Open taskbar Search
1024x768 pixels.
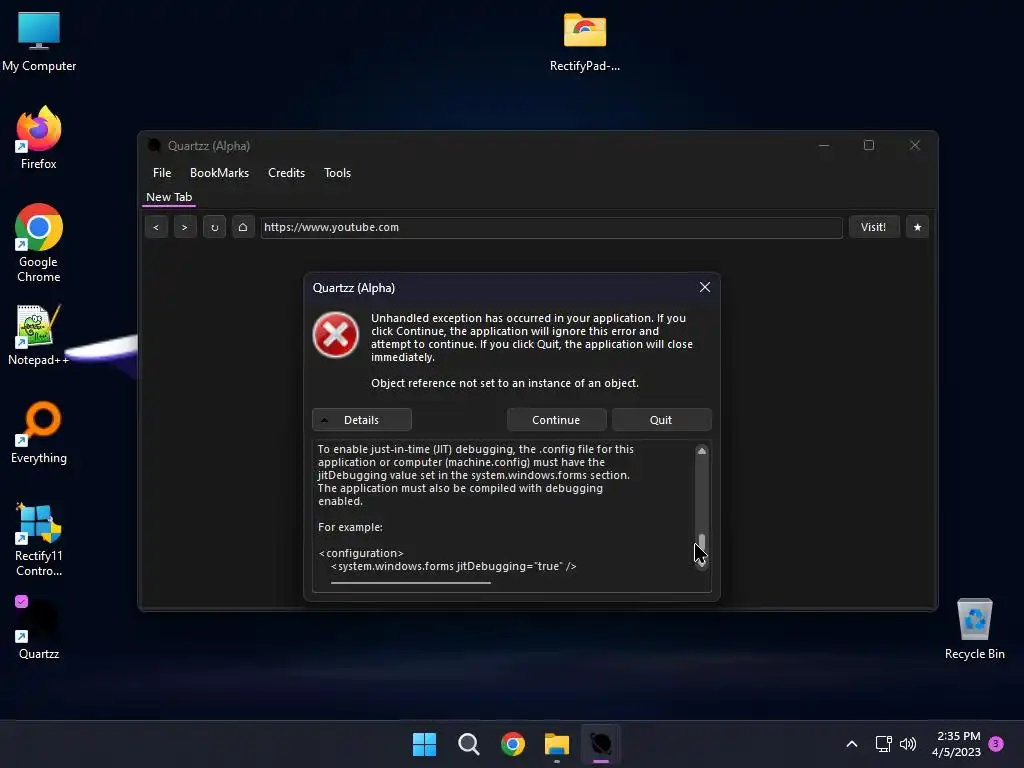tap(469, 744)
